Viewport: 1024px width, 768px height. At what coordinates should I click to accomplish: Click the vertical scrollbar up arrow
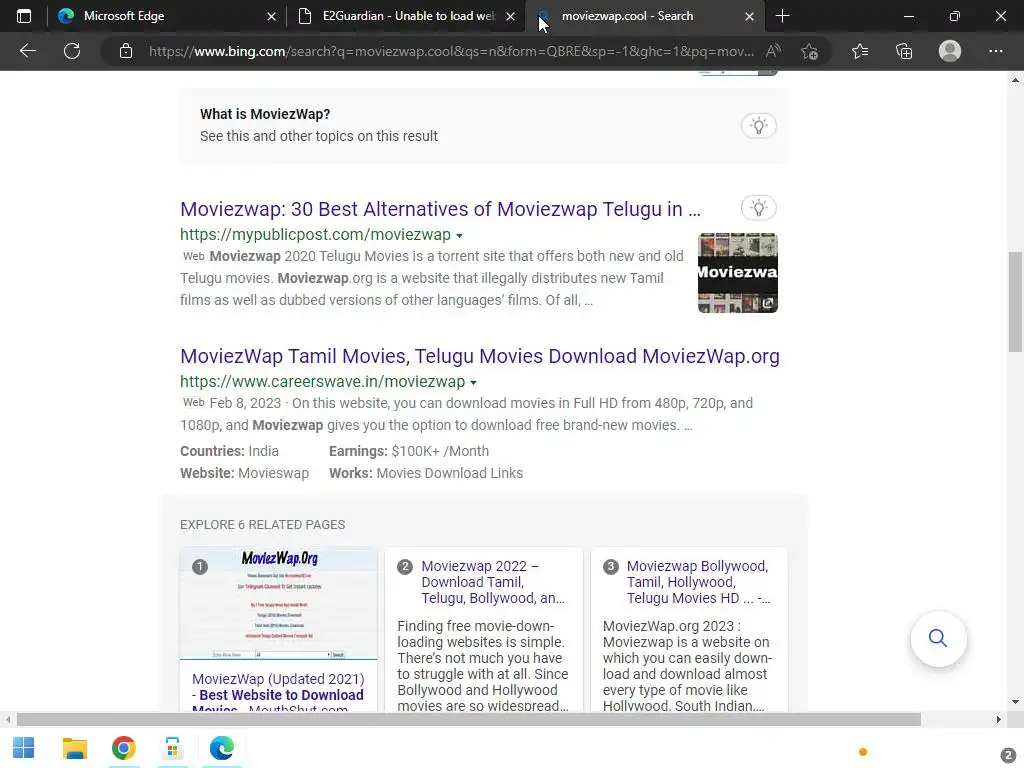point(1015,80)
